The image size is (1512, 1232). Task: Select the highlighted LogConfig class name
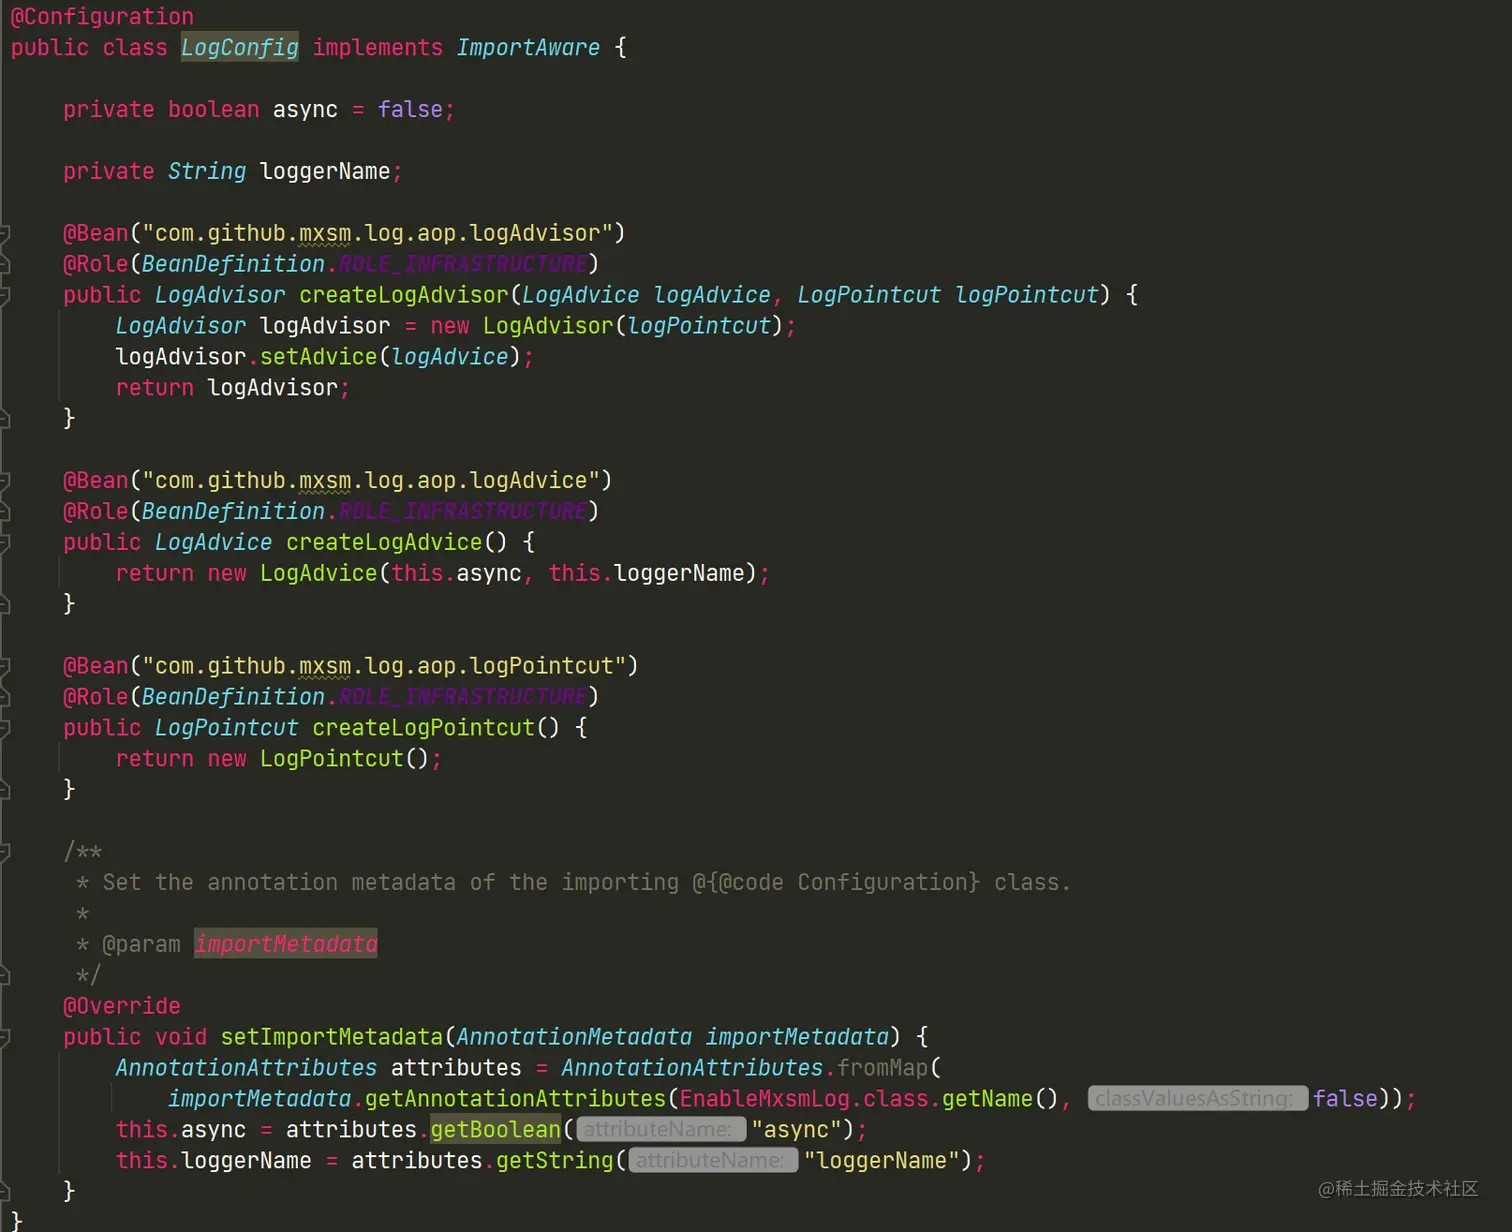tap(239, 48)
